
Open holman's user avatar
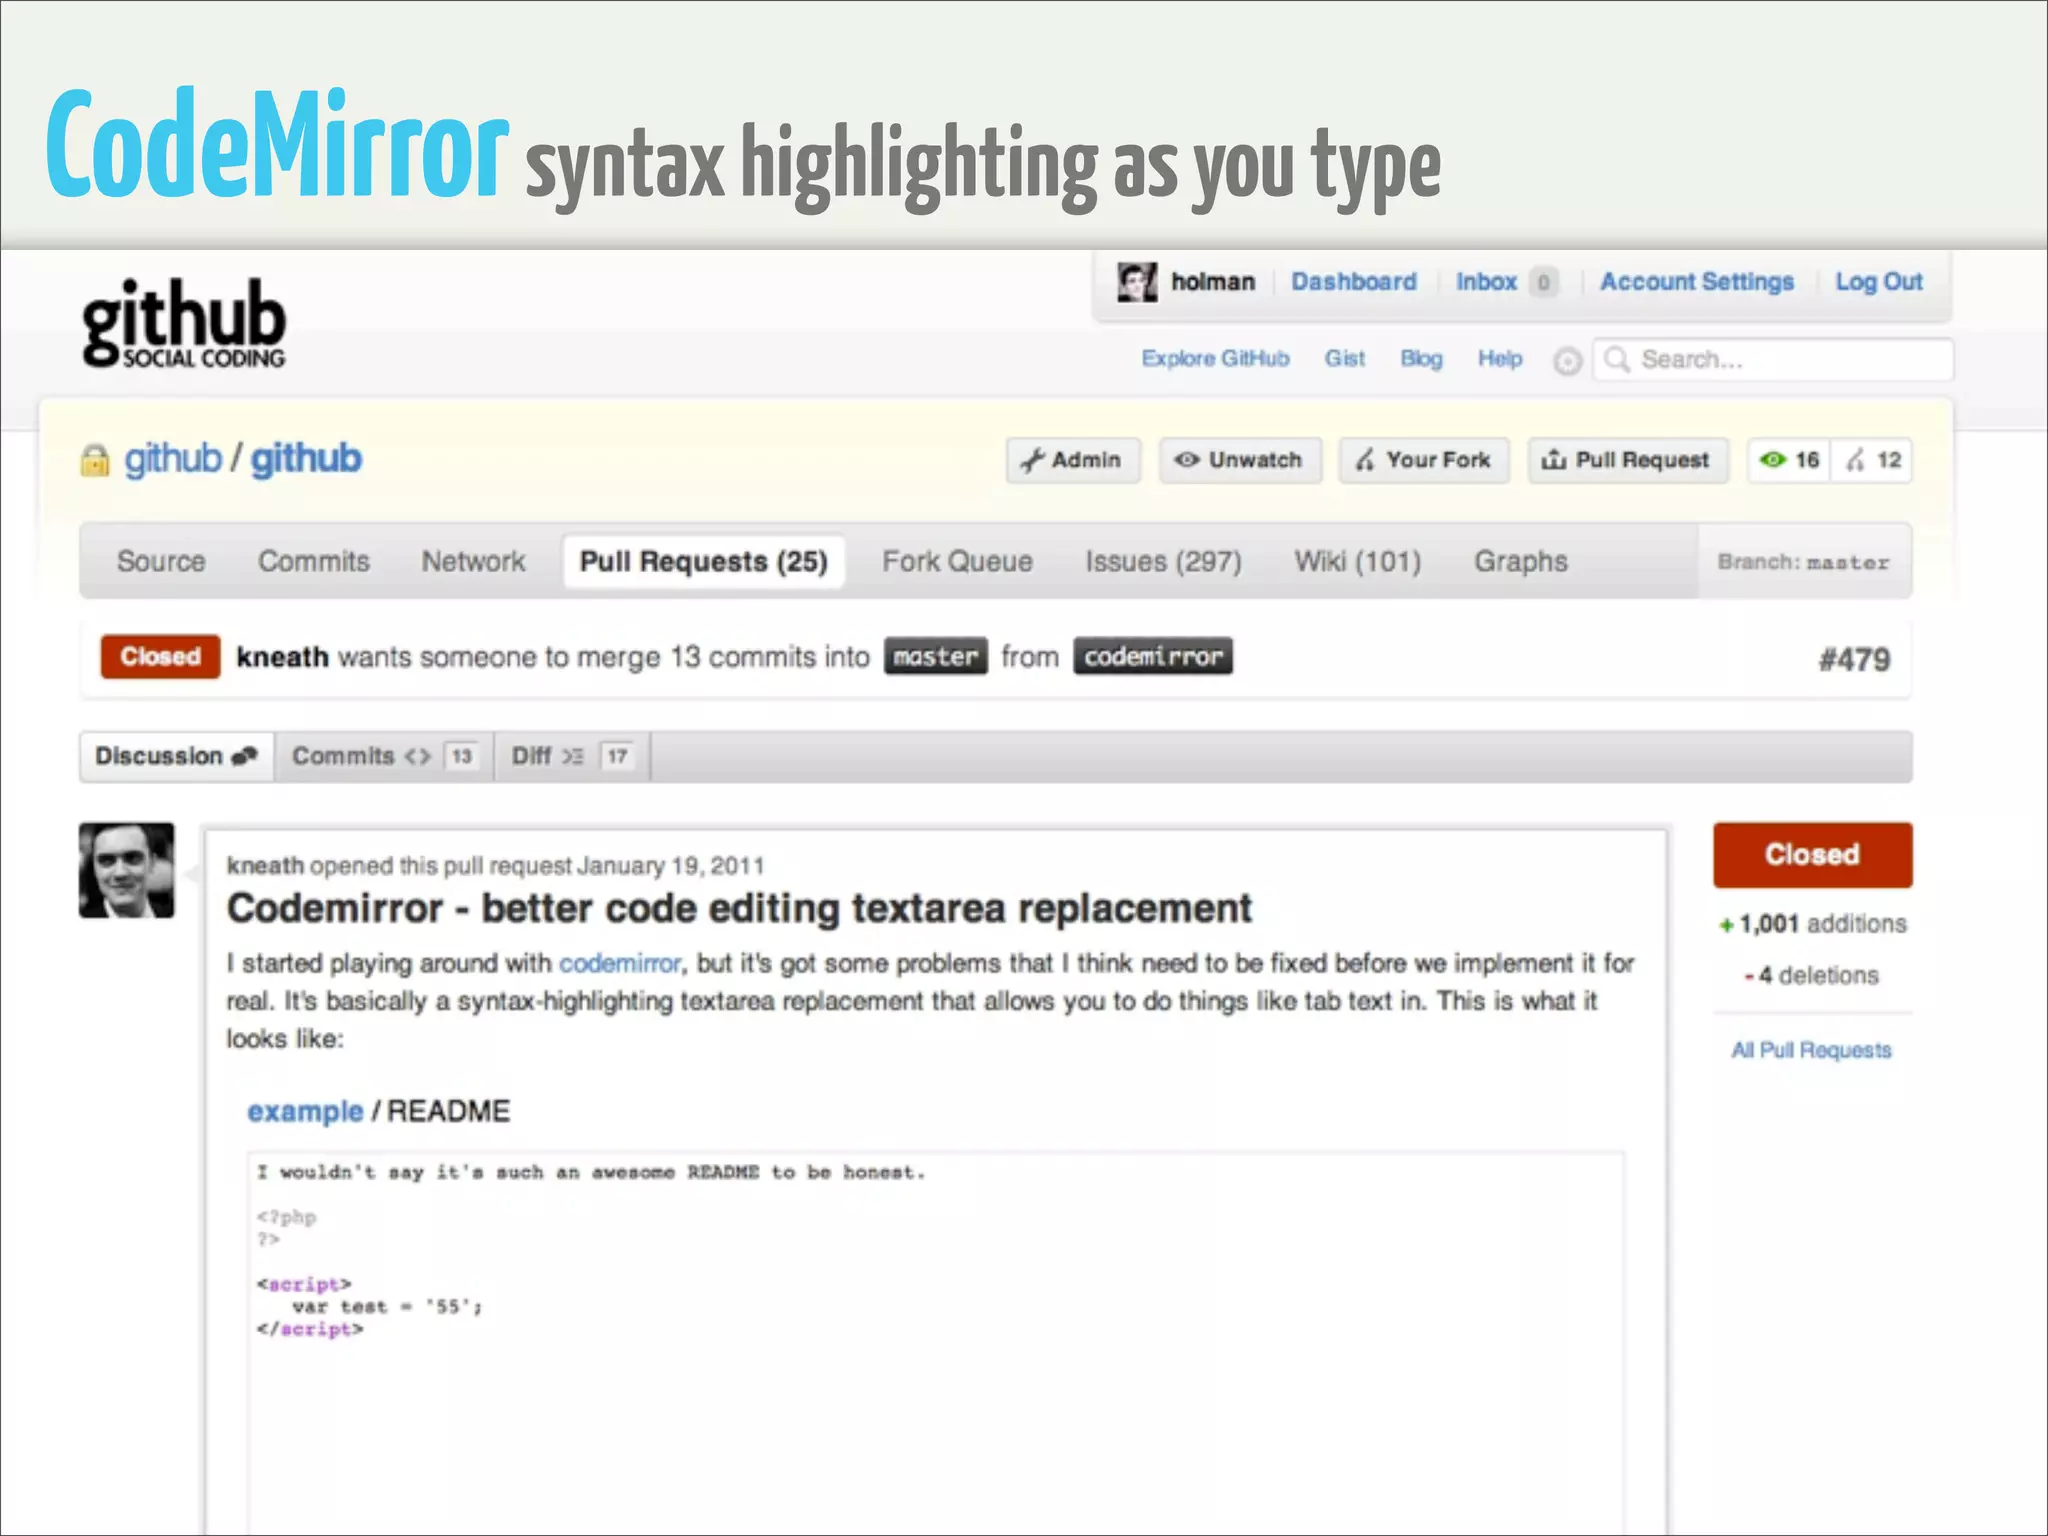1137,283
